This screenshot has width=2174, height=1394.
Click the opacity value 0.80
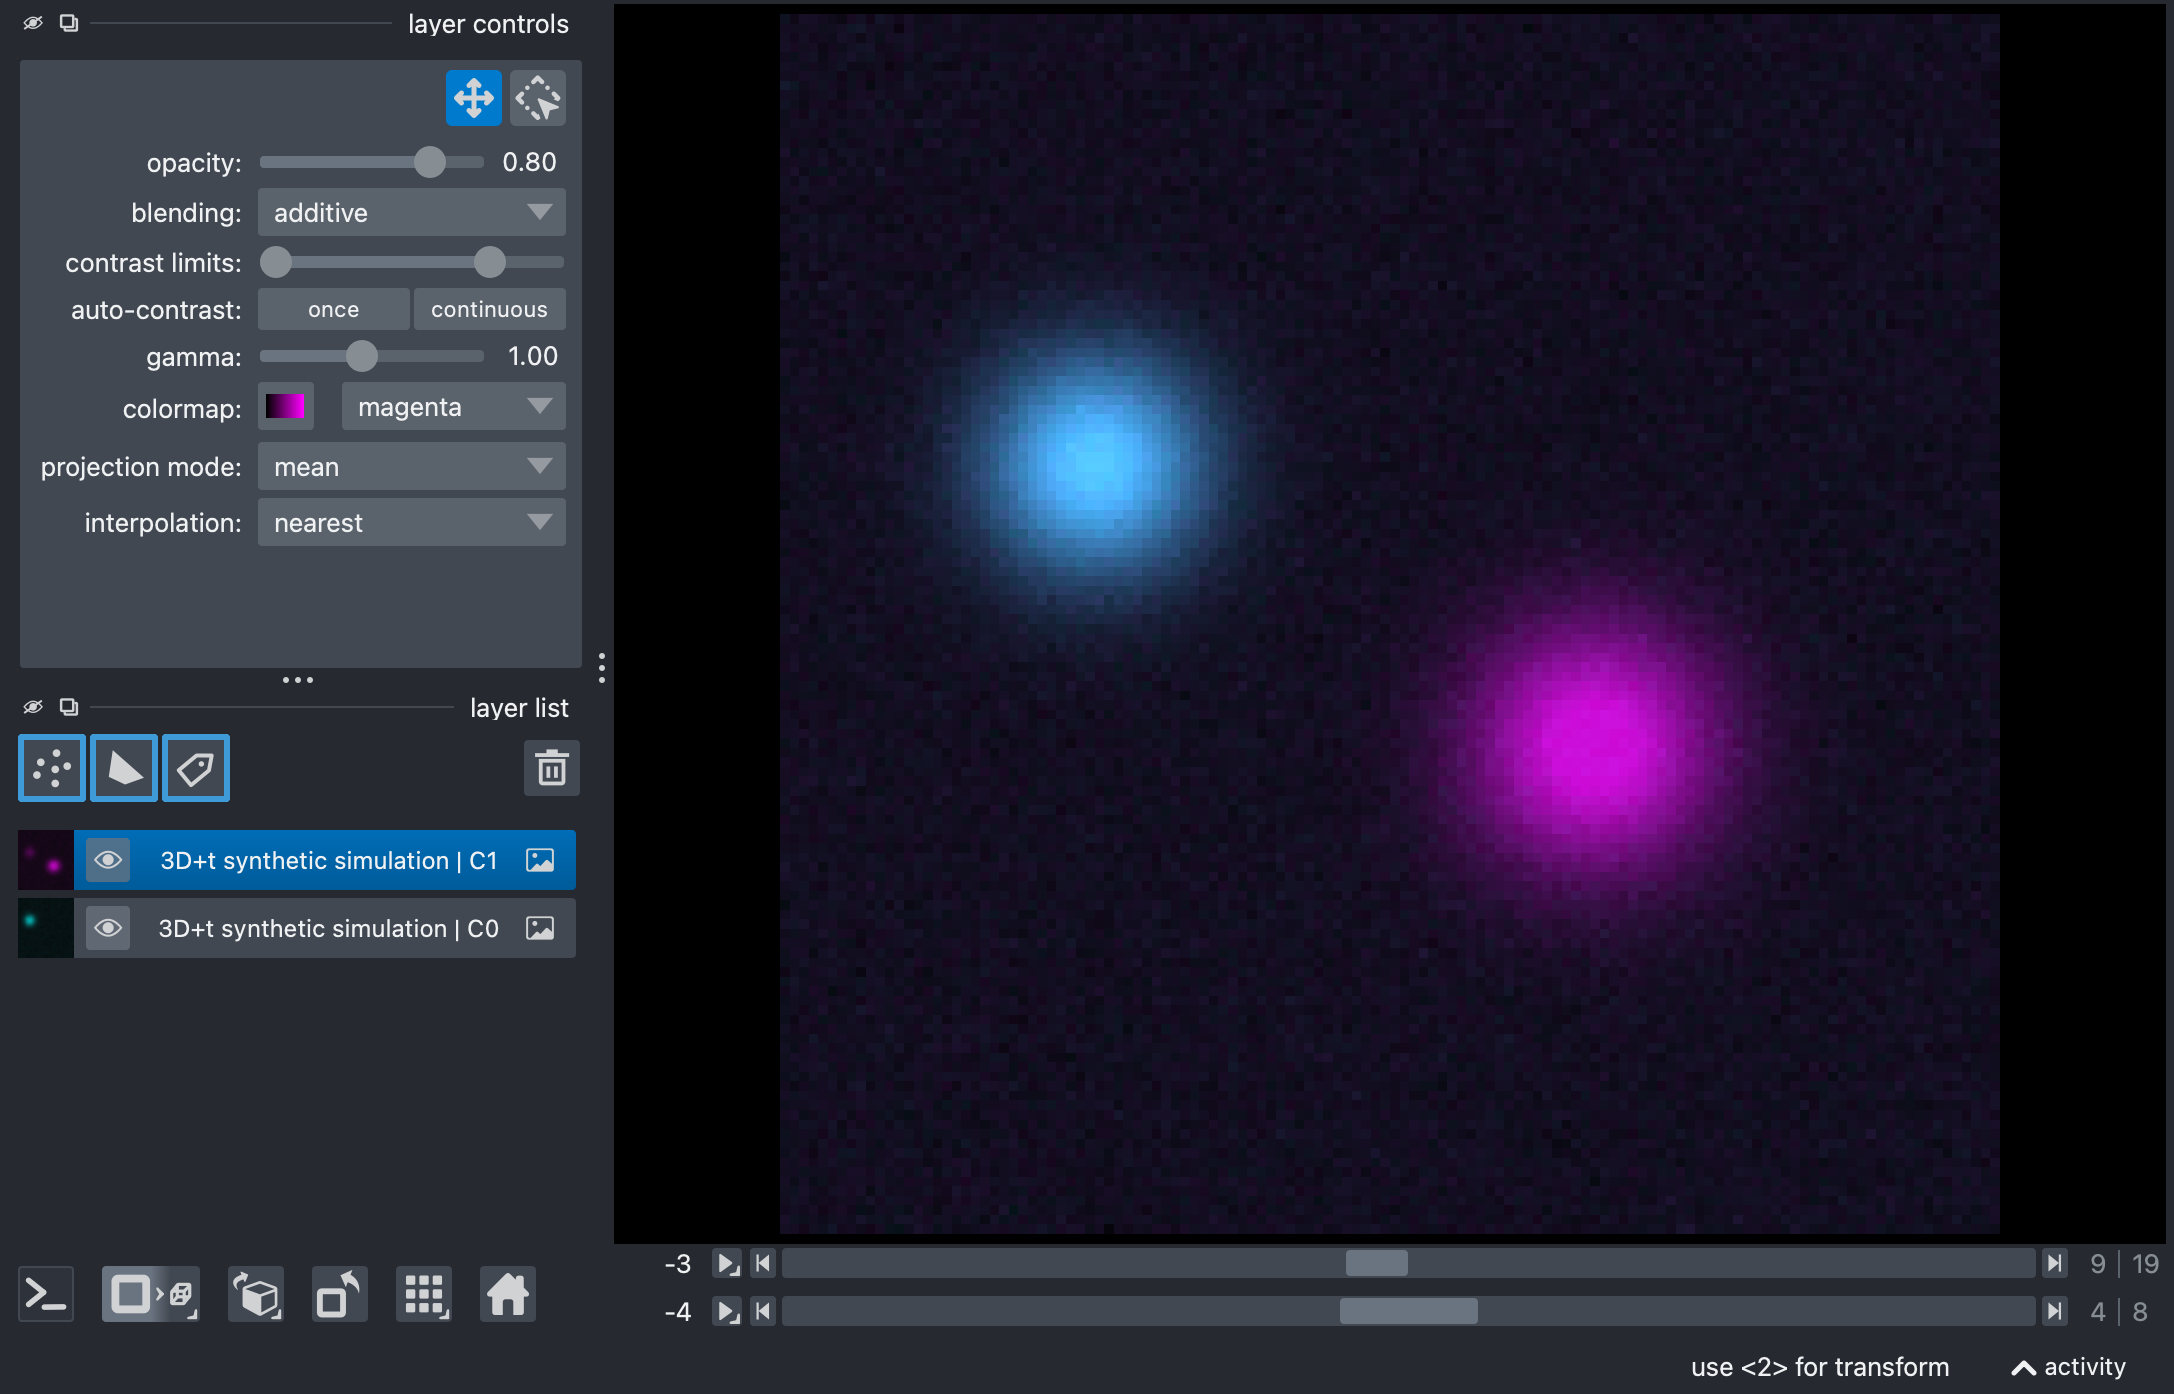[x=529, y=162]
